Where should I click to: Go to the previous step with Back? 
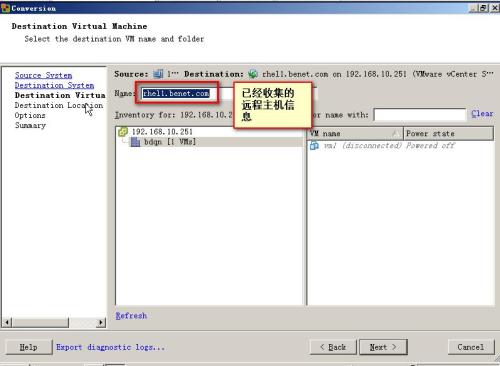click(x=333, y=347)
